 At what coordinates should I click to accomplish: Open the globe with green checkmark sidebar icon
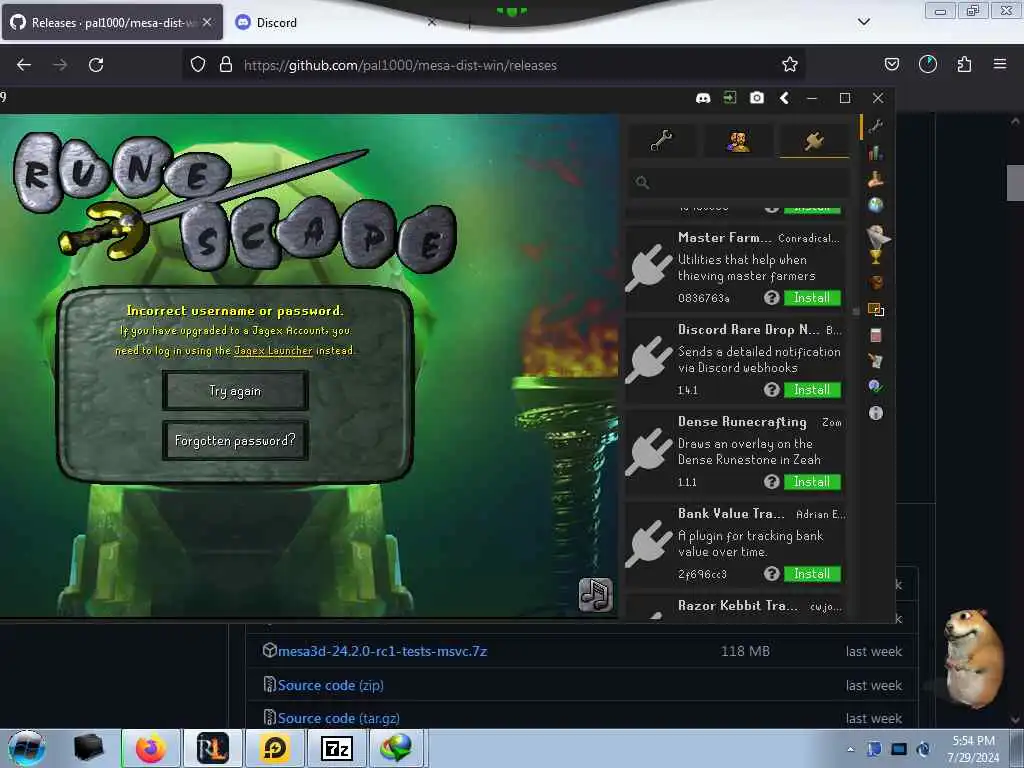876,387
